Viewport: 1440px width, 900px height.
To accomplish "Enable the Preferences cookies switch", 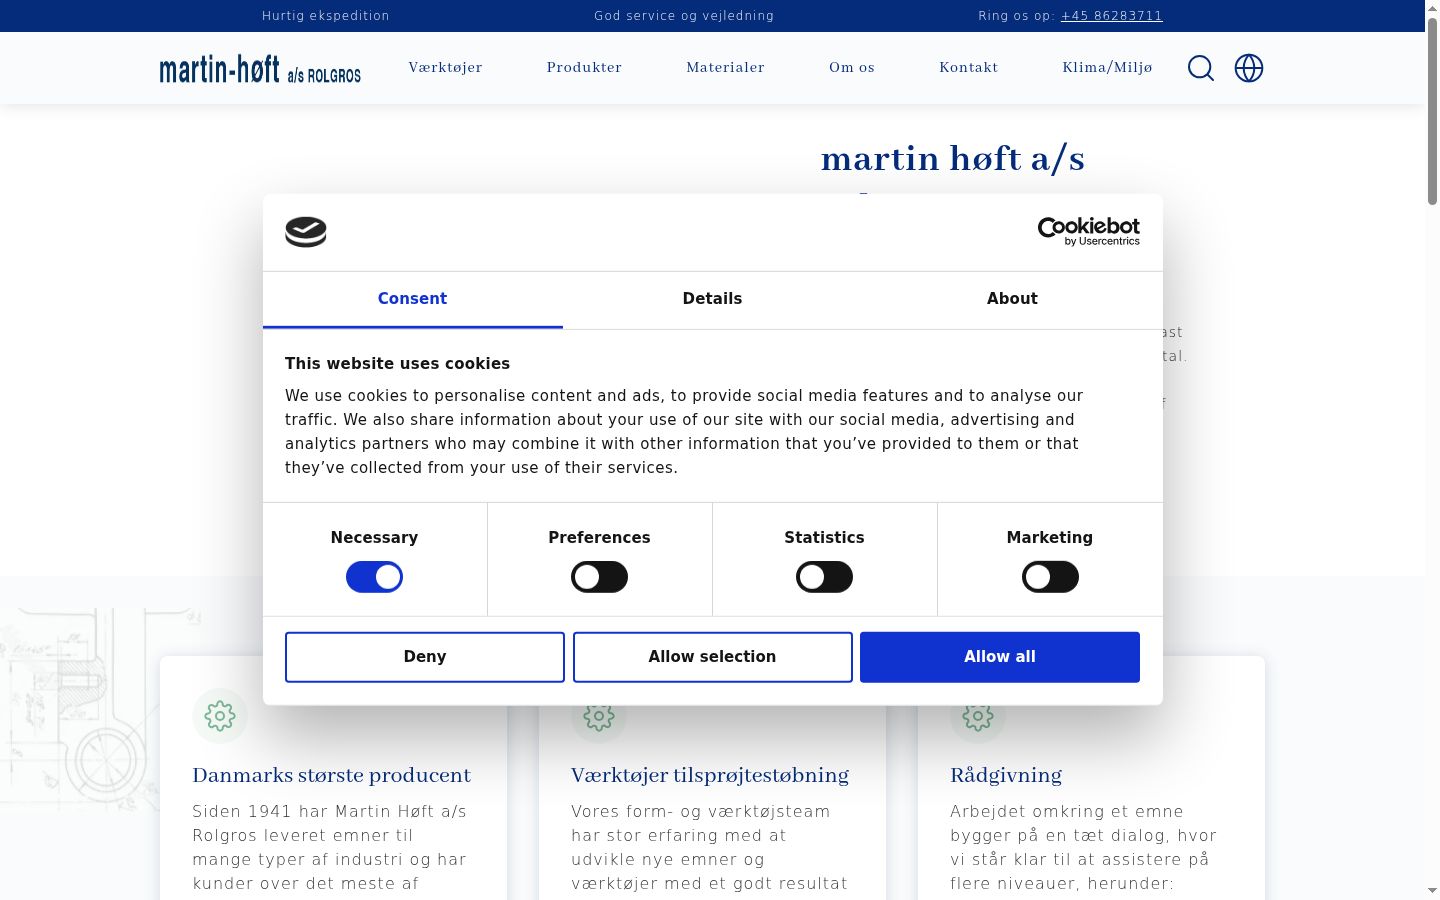I will point(599,577).
